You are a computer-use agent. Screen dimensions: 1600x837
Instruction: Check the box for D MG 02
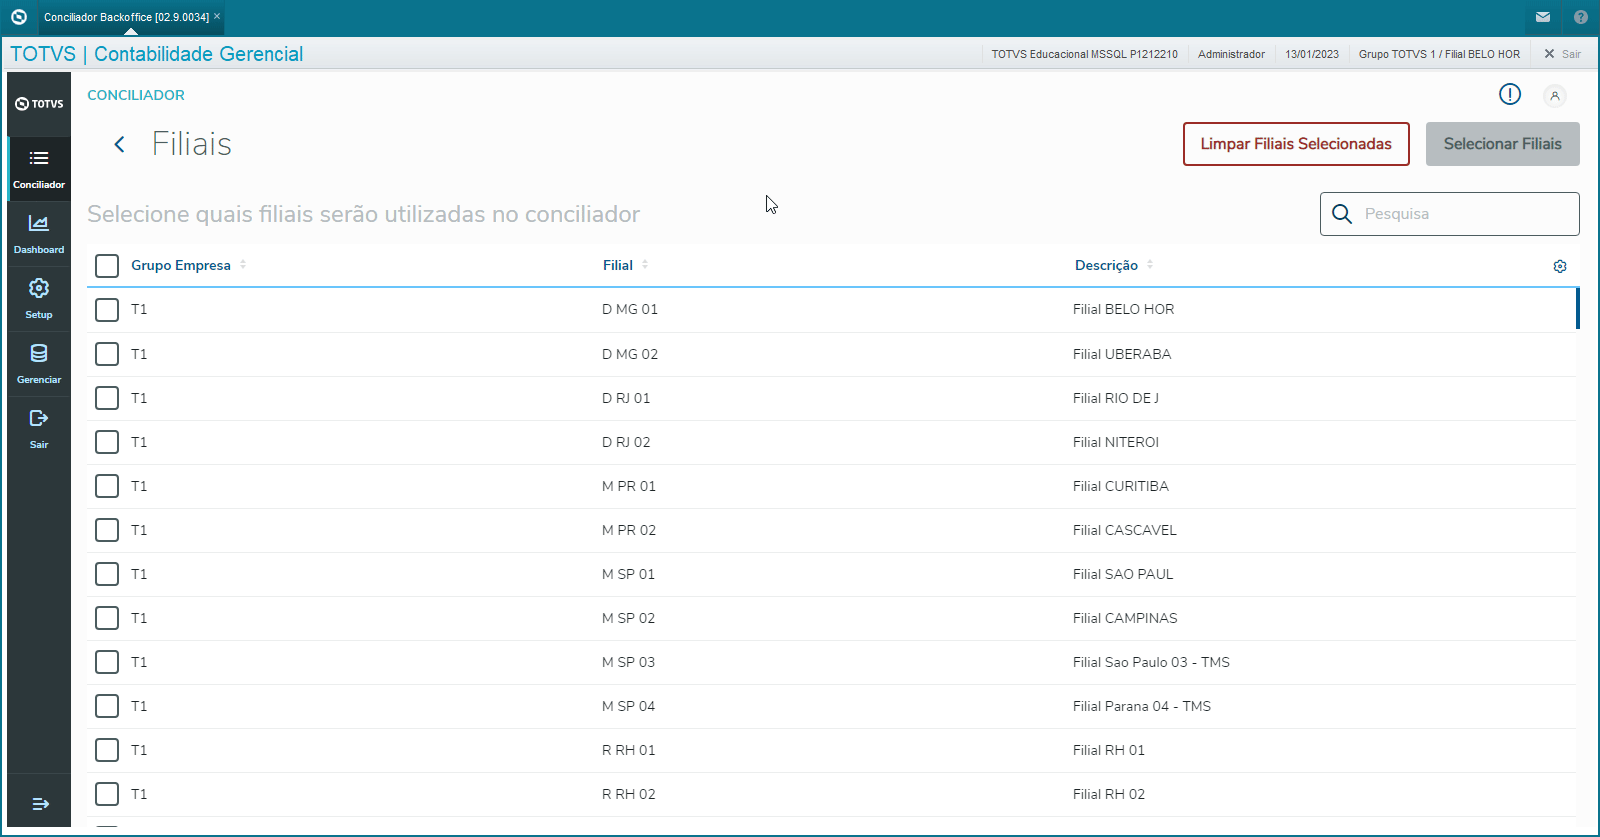[107, 354]
